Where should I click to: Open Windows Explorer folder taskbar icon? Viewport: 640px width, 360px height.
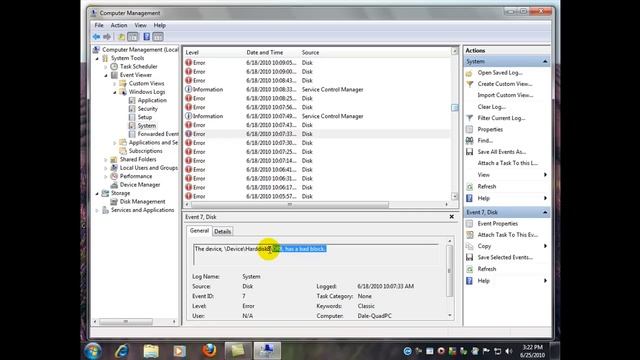(x=151, y=351)
